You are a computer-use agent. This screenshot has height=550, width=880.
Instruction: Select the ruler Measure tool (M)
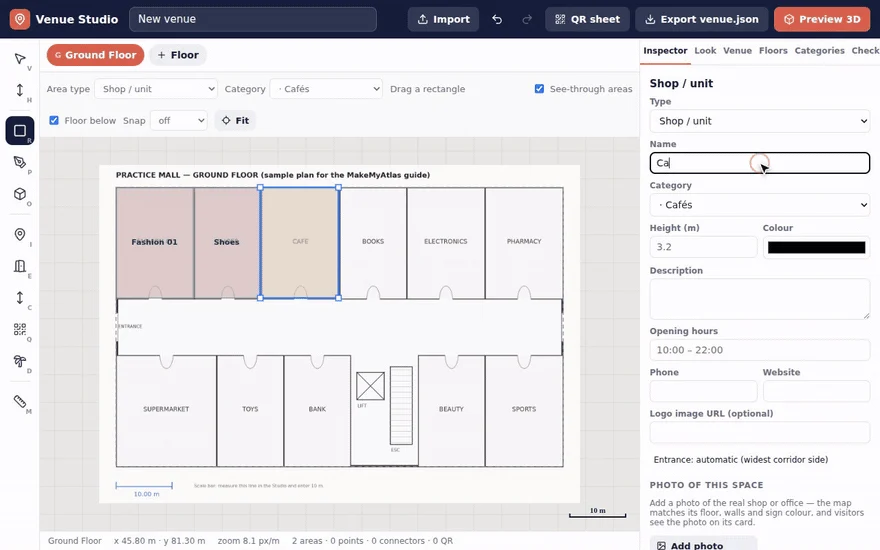coord(20,402)
